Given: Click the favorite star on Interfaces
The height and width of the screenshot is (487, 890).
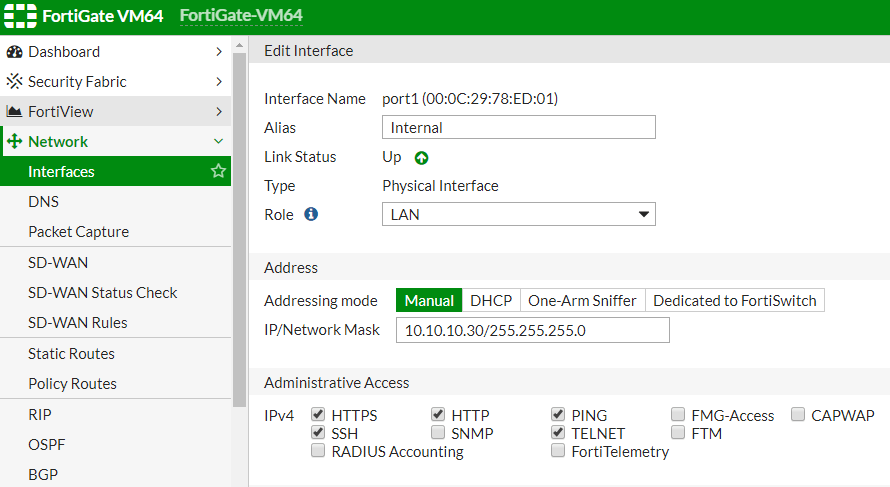Looking at the screenshot, I should 219,171.
